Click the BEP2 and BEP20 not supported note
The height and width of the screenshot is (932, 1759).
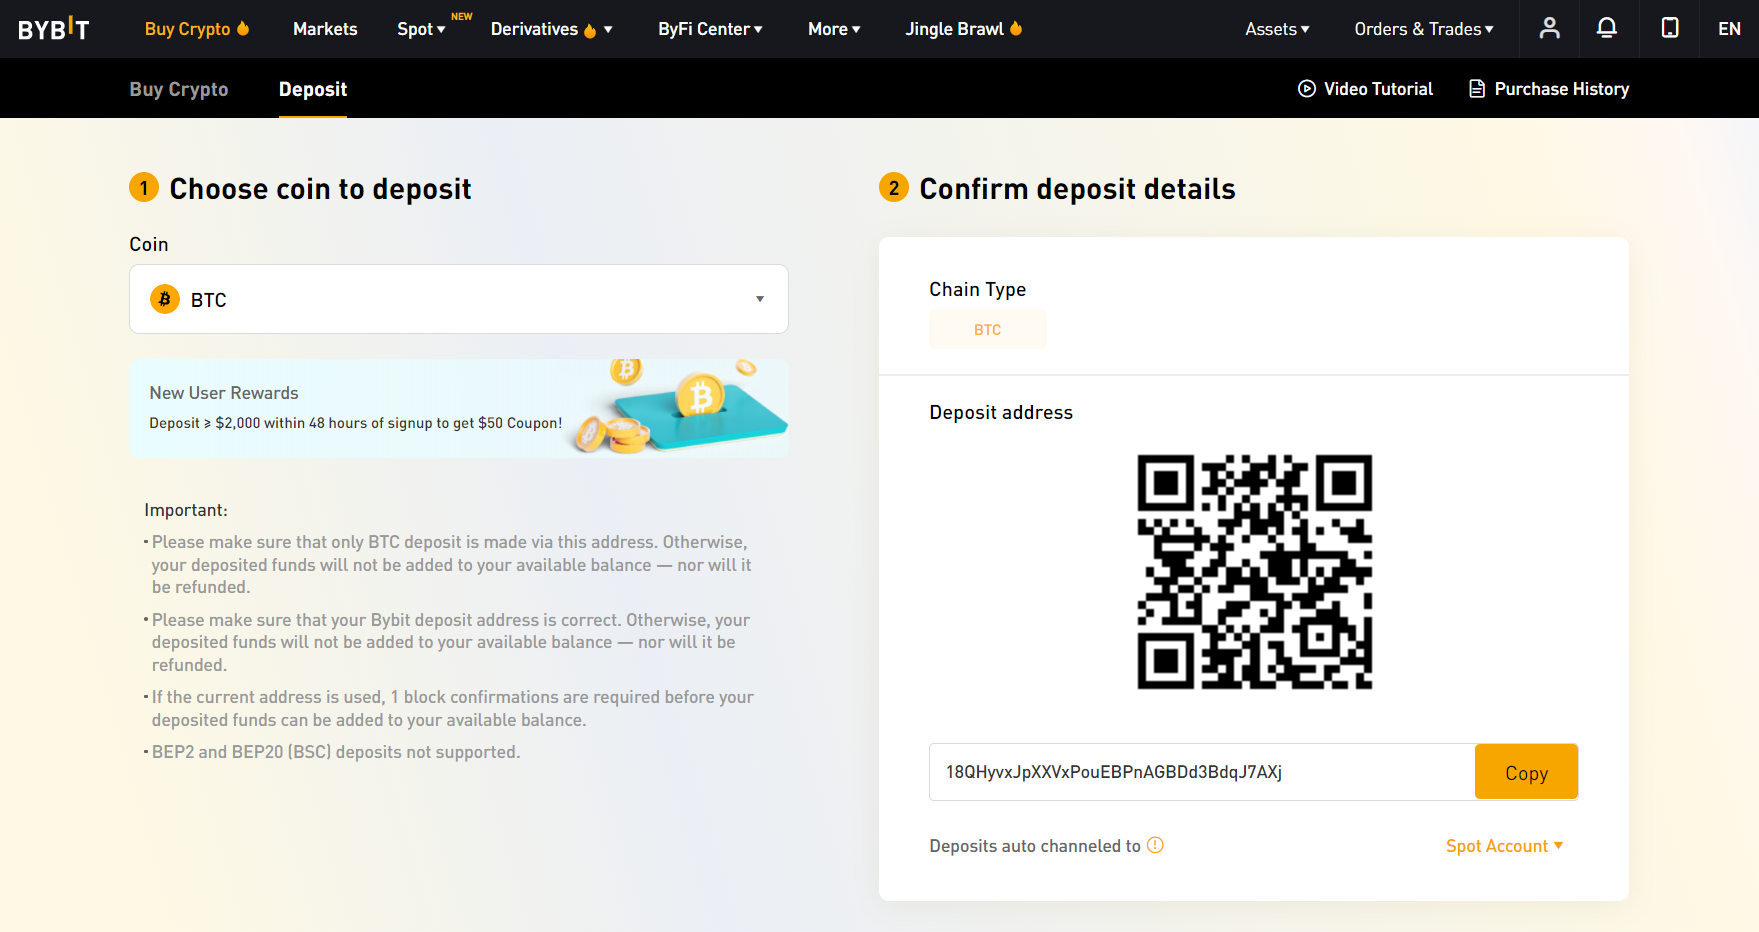coord(336,752)
